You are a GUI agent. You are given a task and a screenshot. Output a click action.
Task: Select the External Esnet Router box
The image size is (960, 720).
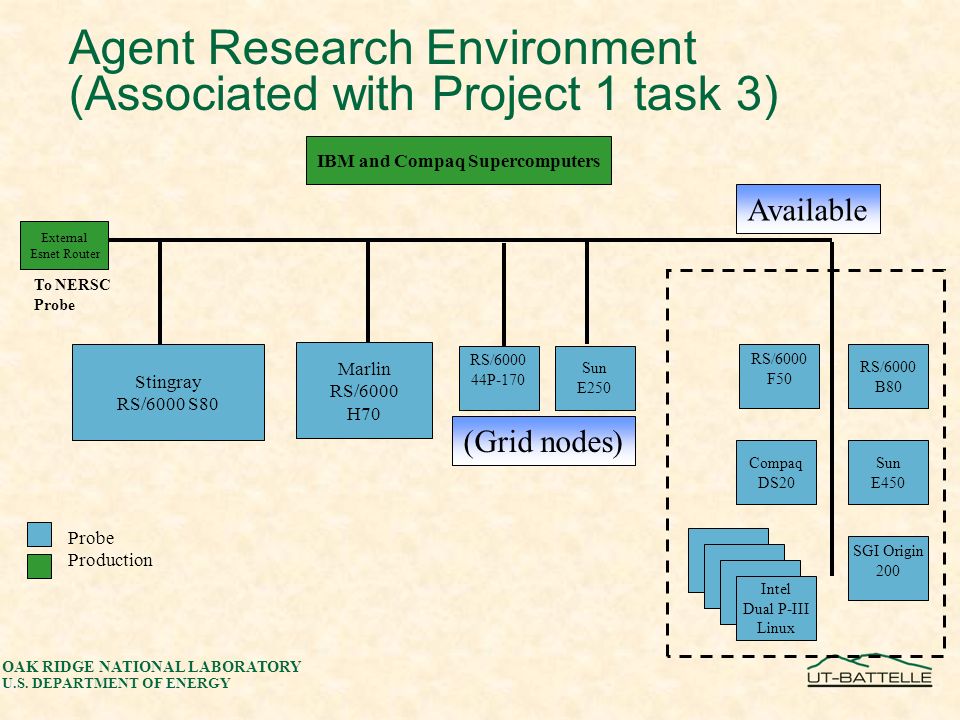(64, 246)
